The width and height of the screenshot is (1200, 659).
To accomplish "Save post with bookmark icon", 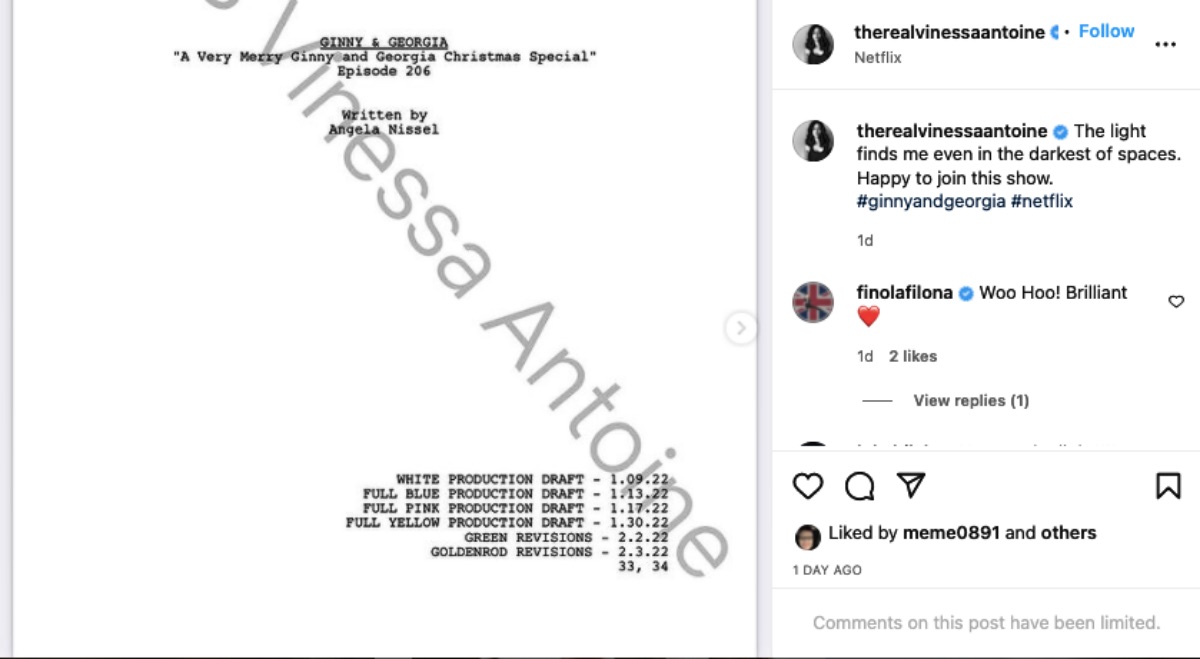I will pyautogui.click(x=1168, y=487).
